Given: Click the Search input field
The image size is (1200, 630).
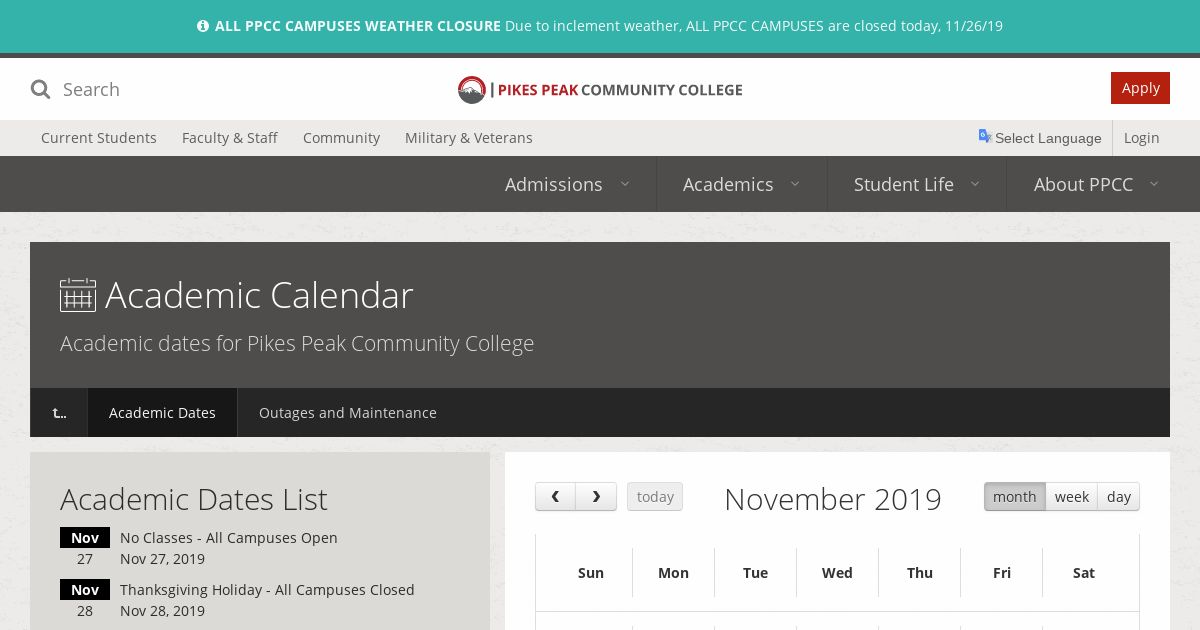Looking at the screenshot, I should 200,90.
